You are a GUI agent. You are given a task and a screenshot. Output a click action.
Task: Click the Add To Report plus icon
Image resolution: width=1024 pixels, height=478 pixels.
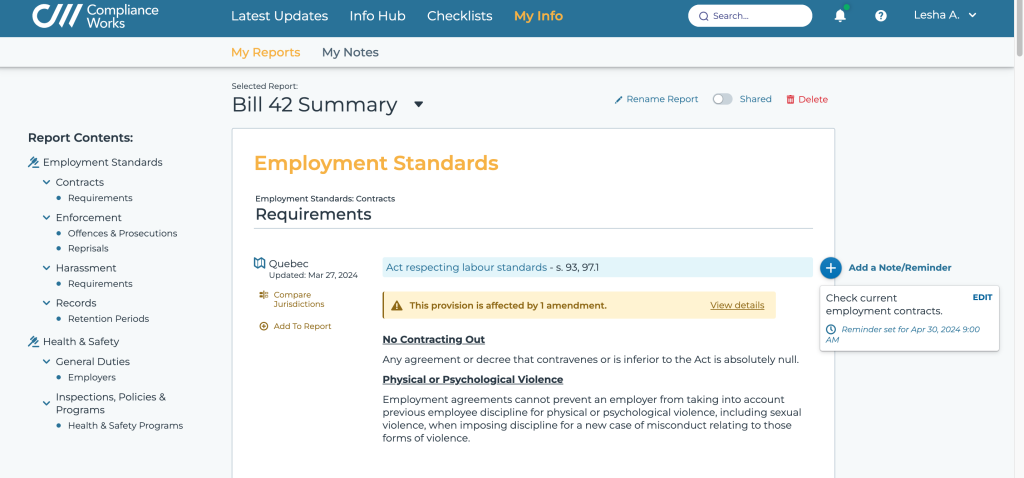coord(264,326)
